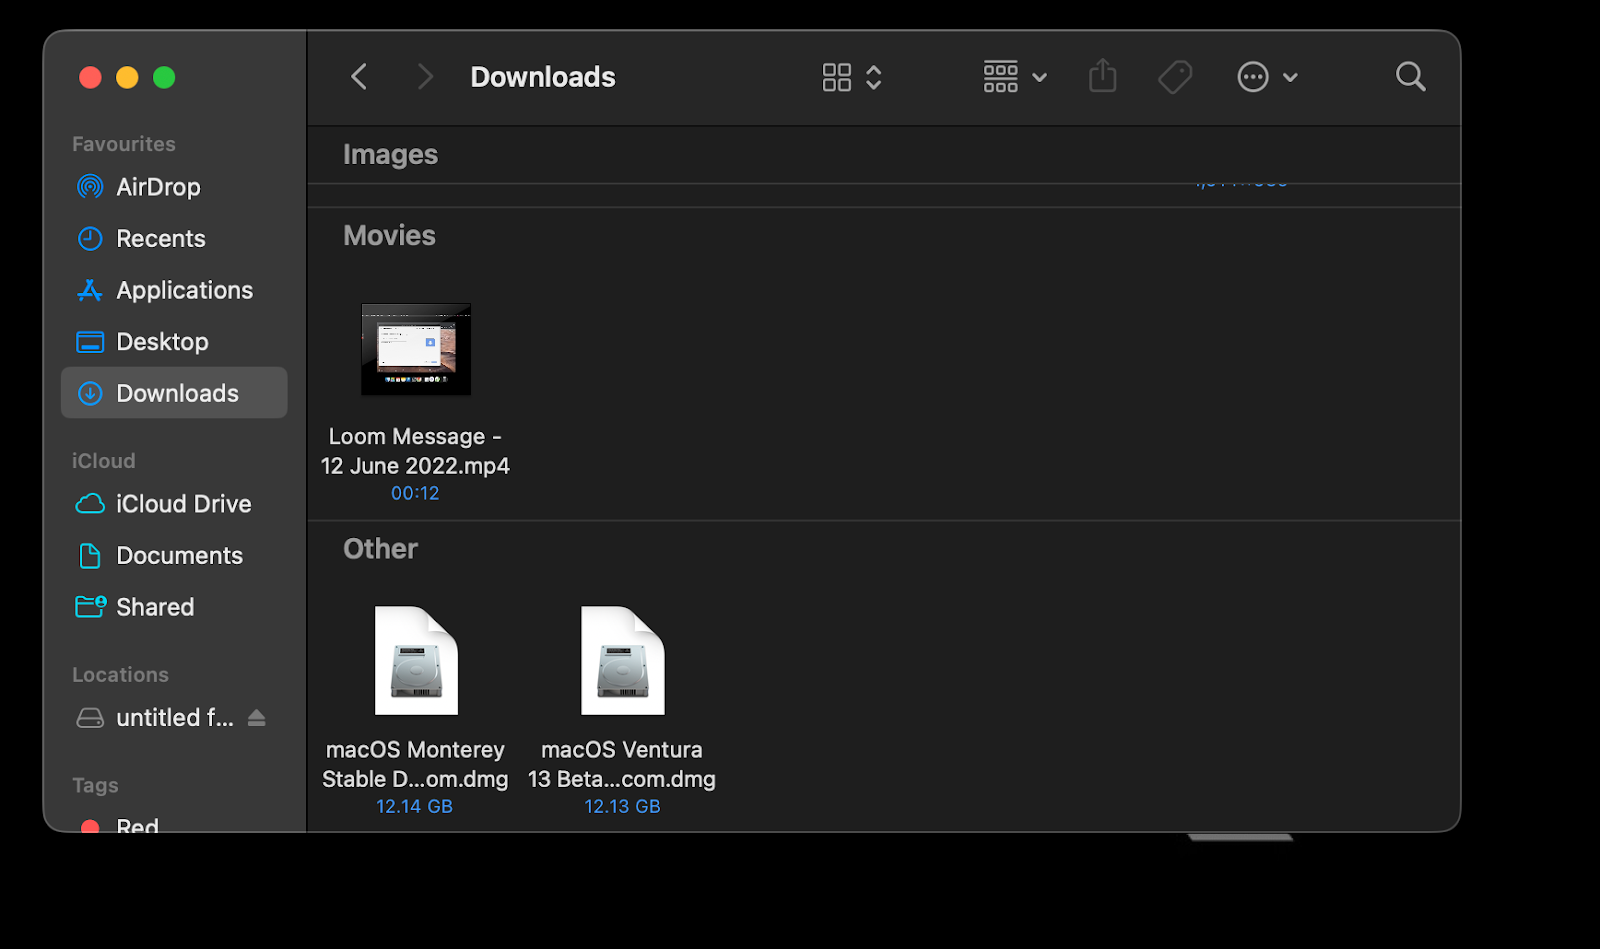
Task: Open Documents in the sidebar
Action: pyautogui.click(x=174, y=555)
